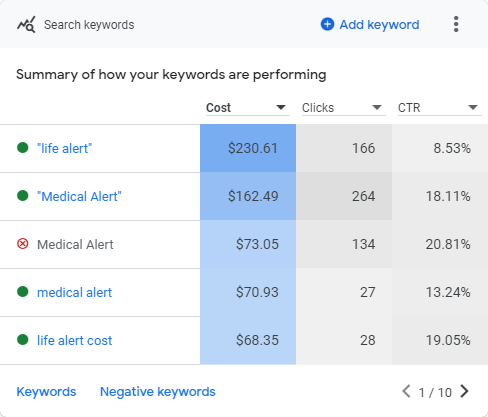The width and height of the screenshot is (488, 417).
Task: Click green status dot for medical alert
Action: coord(23,292)
